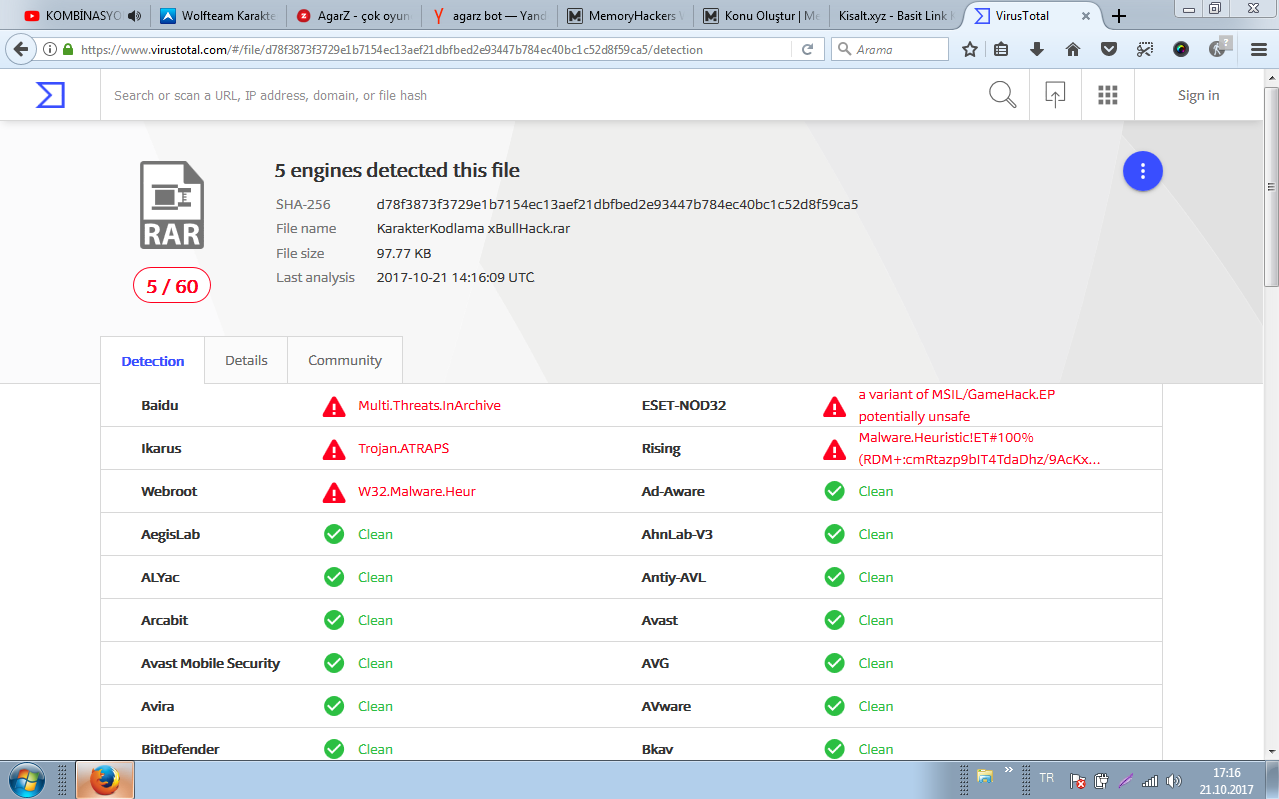Click green padlock in address bar
The width and height of the screenshot is (1279, 799).
click(x=68, y=49)
